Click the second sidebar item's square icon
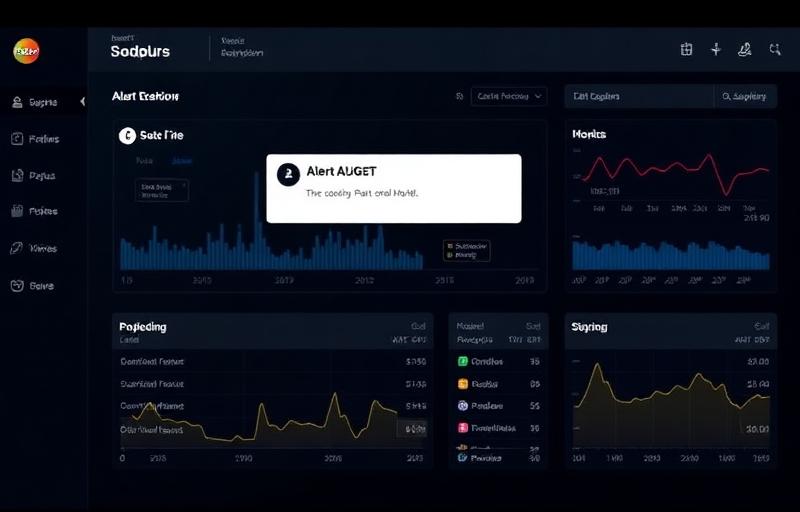The height and width of the screenshot is (512, 800). [17, 139]
